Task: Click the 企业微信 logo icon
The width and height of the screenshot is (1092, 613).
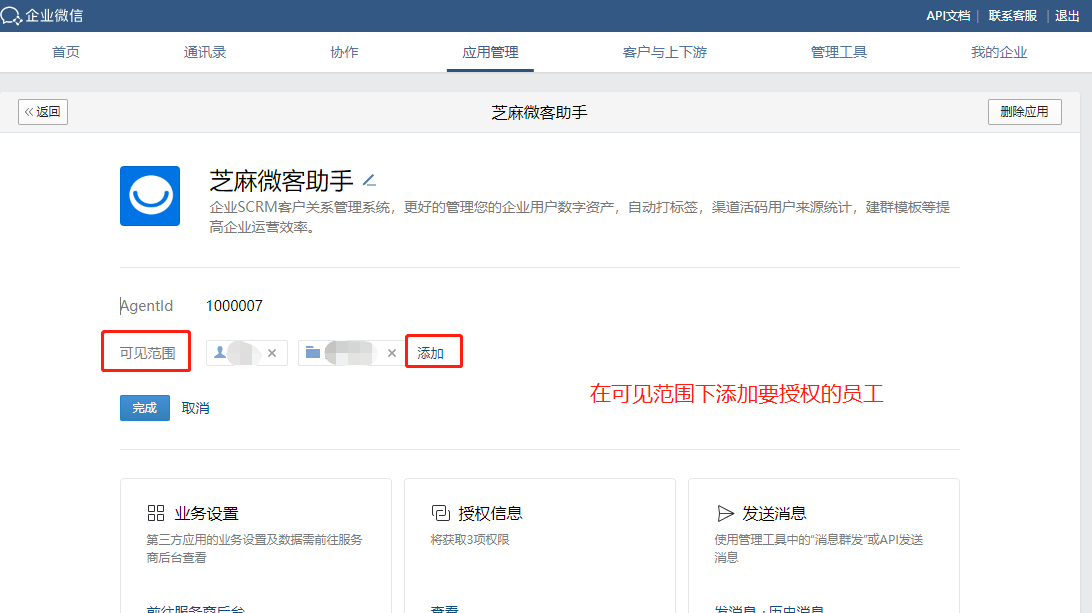Action: click(11, 15)
